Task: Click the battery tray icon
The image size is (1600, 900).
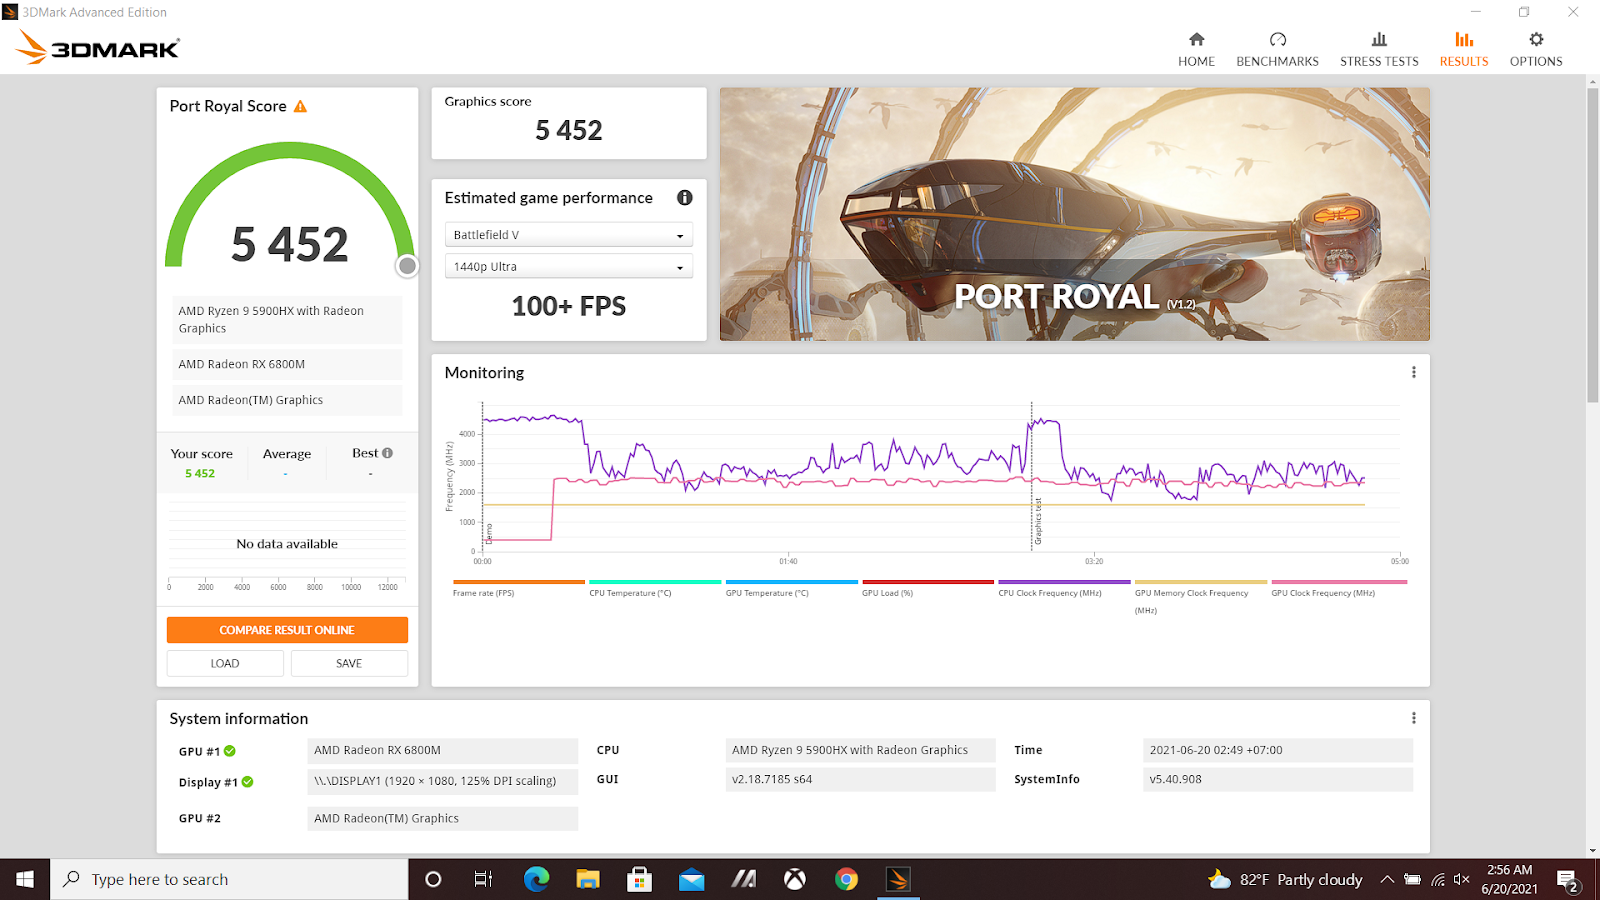Action: click(1412, 879)
